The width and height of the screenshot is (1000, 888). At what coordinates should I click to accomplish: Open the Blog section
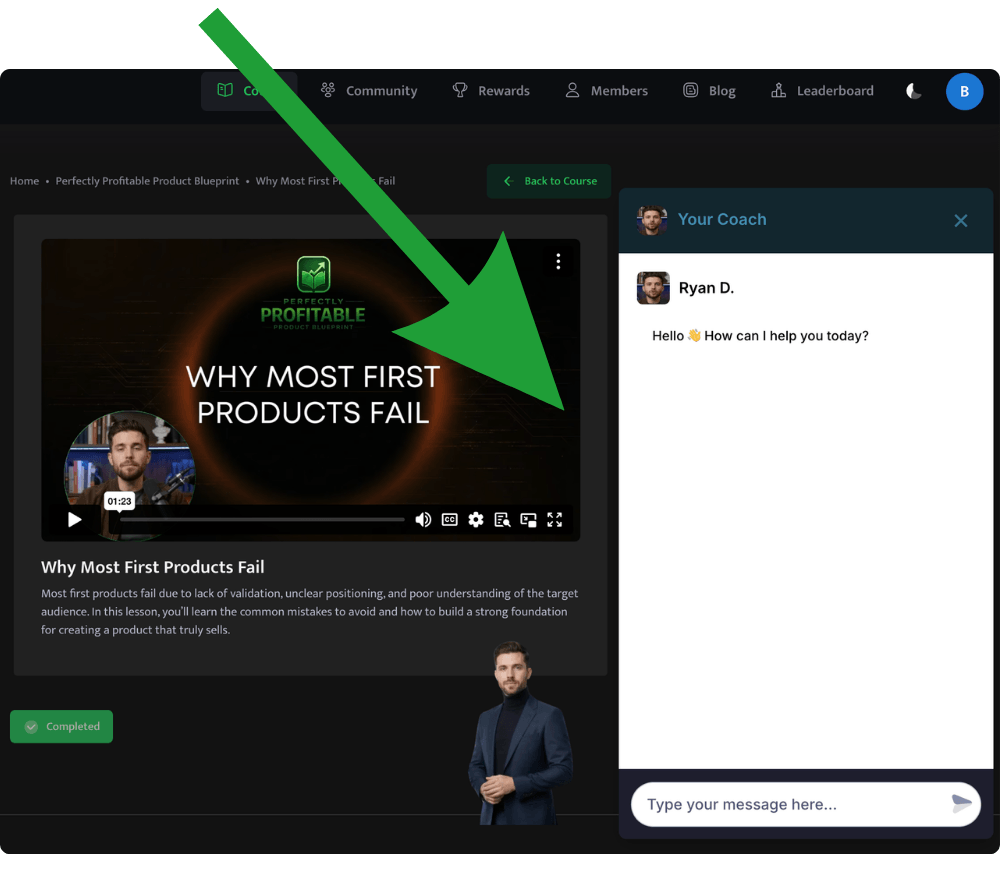tap(709, 91)
